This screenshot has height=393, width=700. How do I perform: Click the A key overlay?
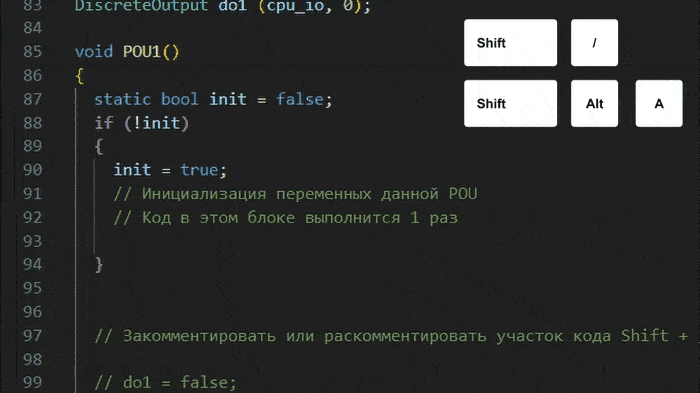point(659,104)
